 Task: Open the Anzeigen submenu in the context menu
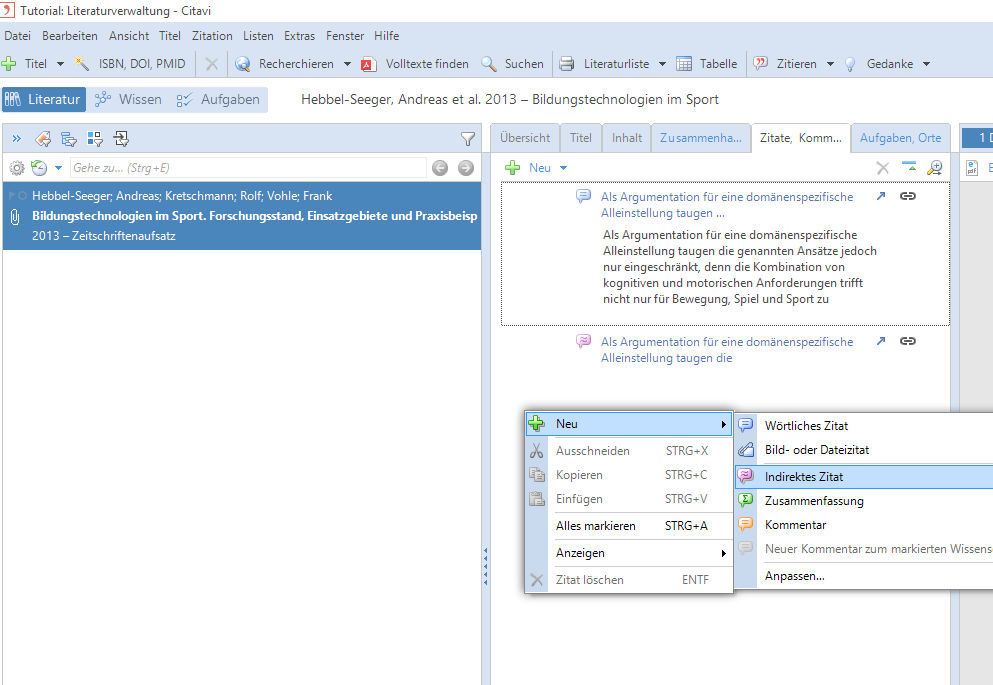coord(629,553)
